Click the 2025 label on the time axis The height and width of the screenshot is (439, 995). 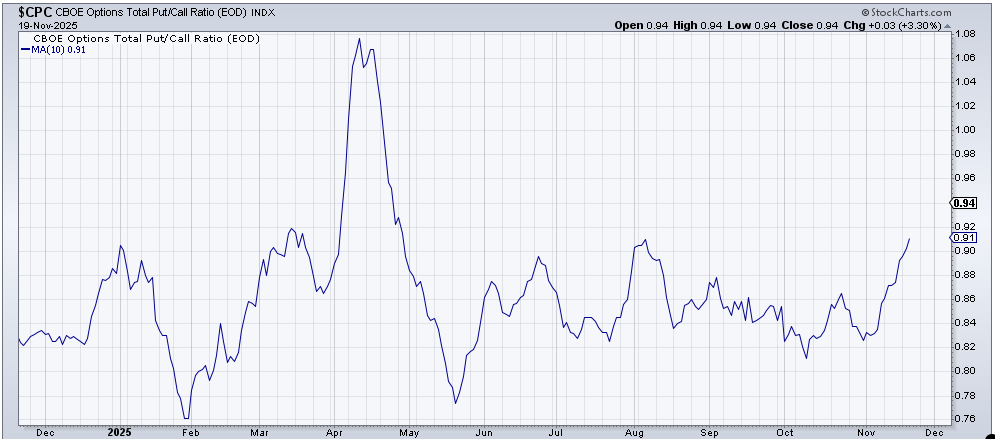(121, 433)
